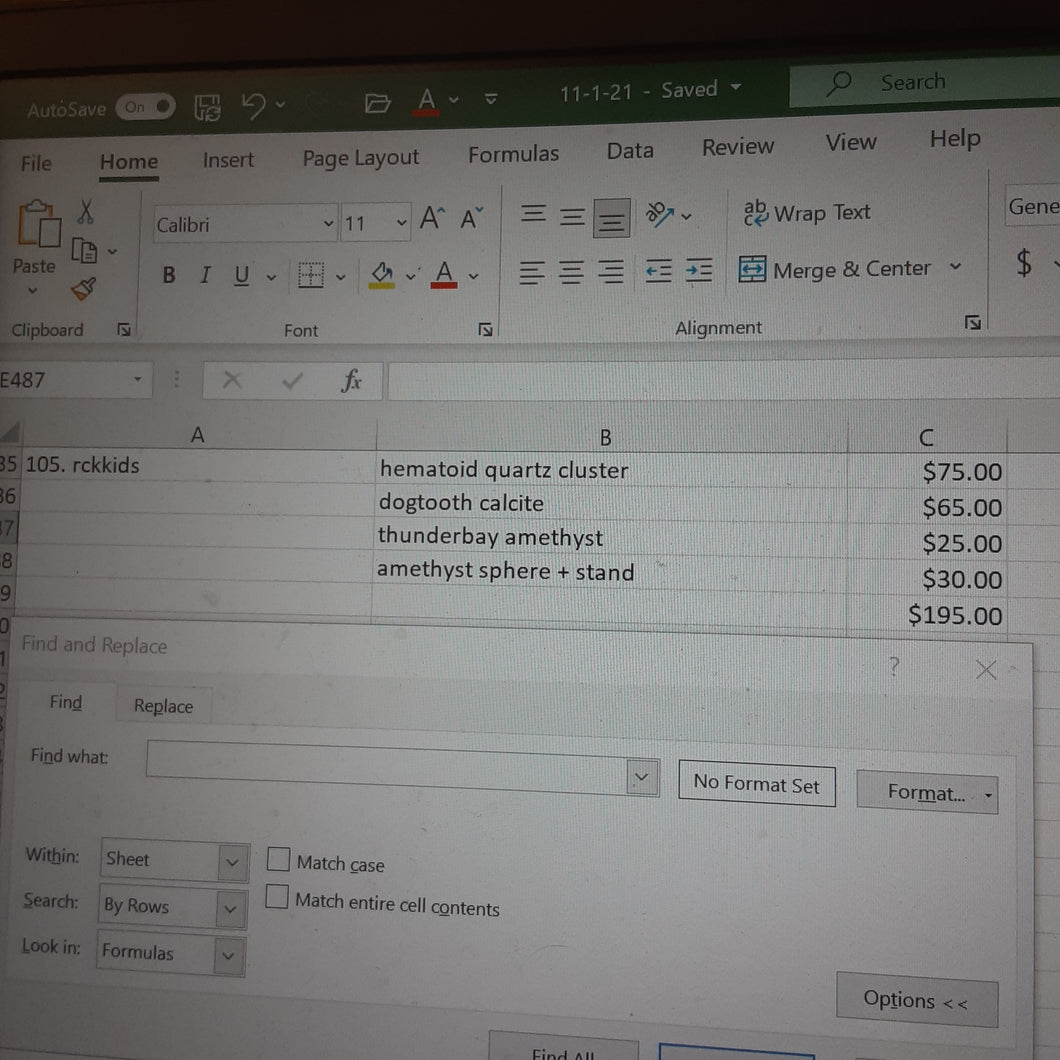Screen dimensions: 1060x1060
Task: Enable the Match case checkbox
Action: point(278,859)
